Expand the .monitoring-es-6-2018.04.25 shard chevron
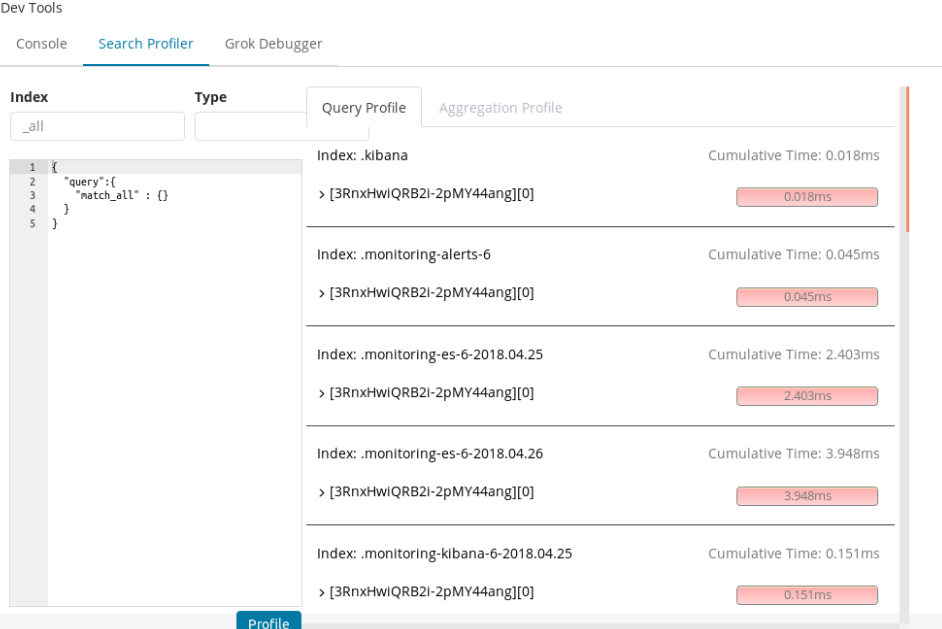942x629 pixels. click(321, 394)
